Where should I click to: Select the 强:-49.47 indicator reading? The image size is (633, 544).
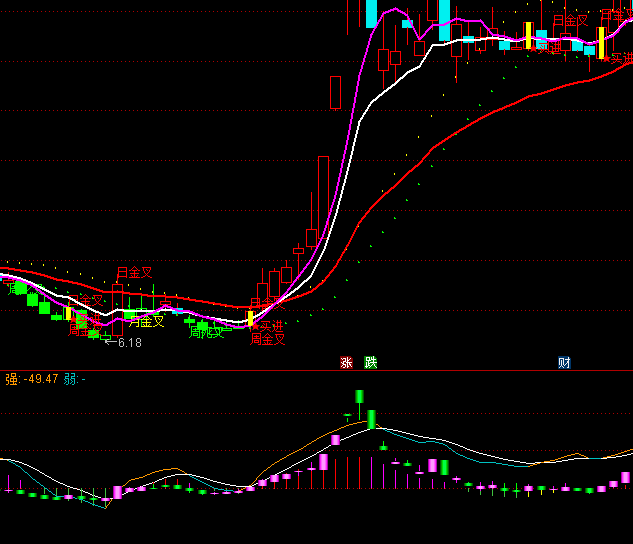pyautogui.click(x=30, y=379)
